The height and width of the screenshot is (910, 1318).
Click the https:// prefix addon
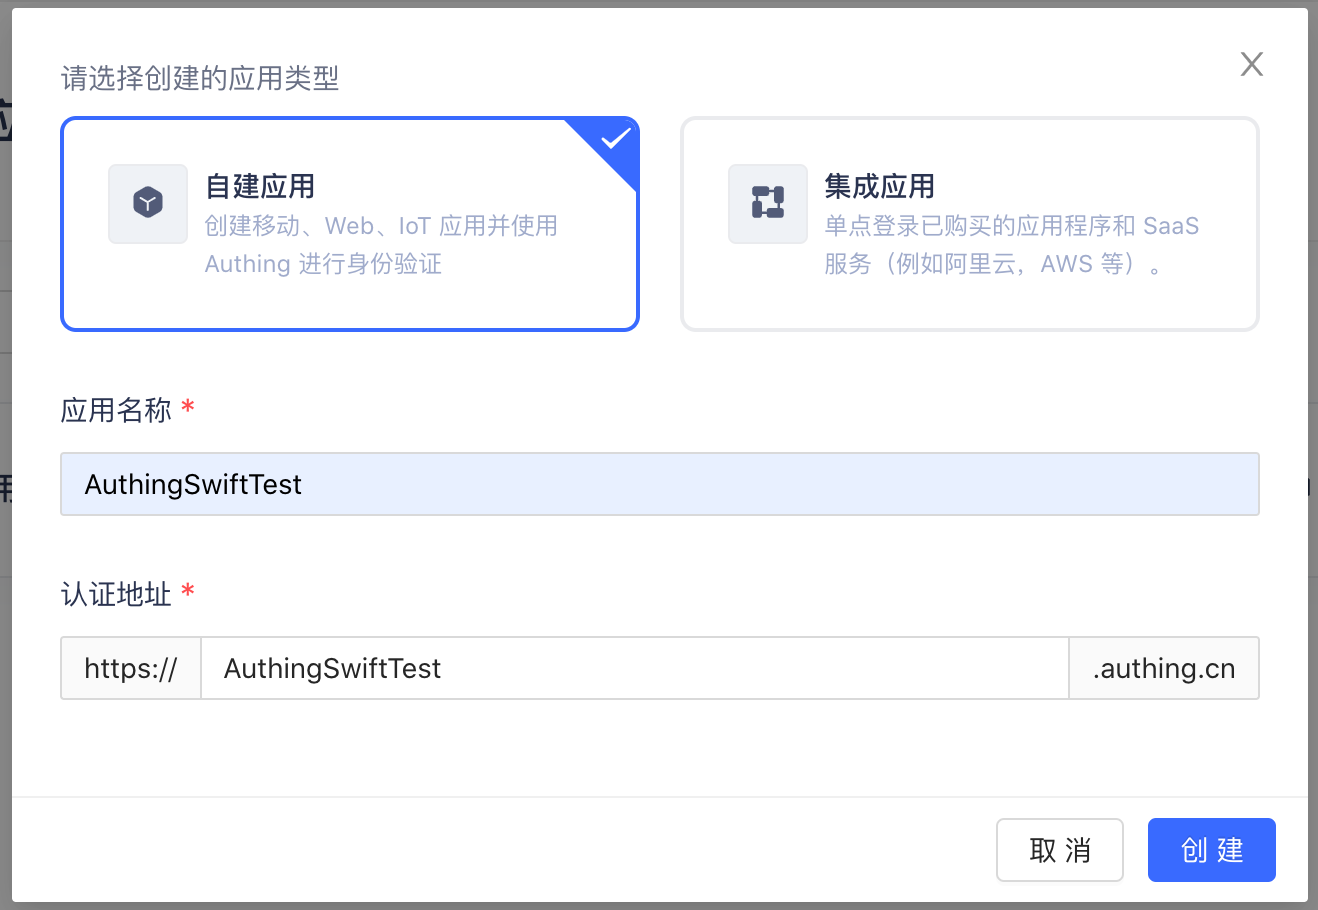tap(131, 668)
